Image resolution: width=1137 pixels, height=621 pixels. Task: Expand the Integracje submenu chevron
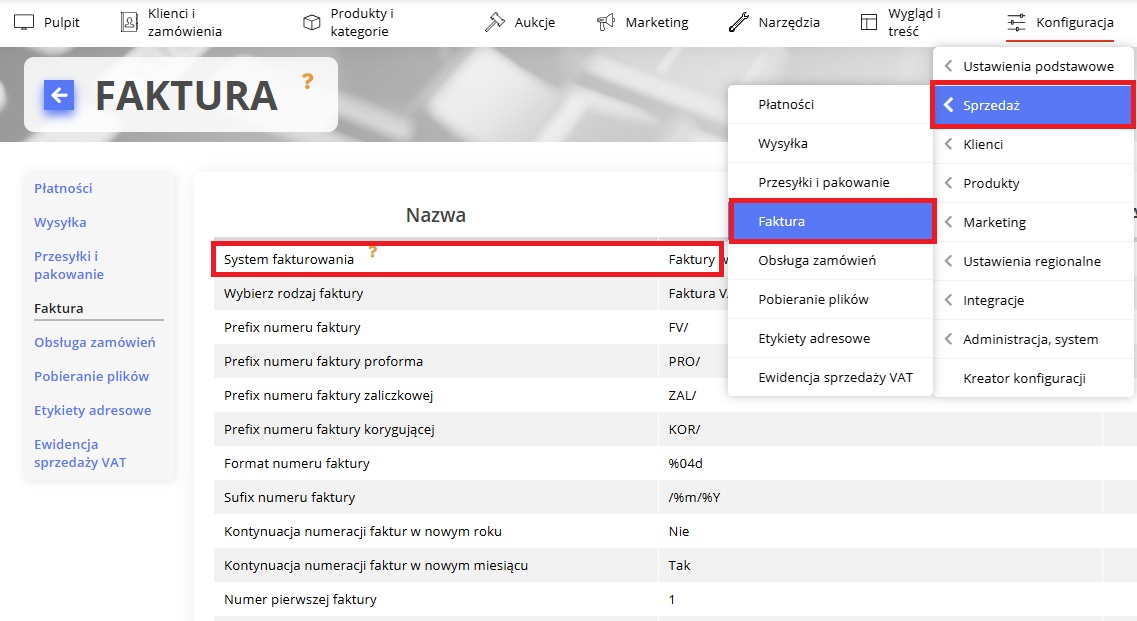pos(948,300)
